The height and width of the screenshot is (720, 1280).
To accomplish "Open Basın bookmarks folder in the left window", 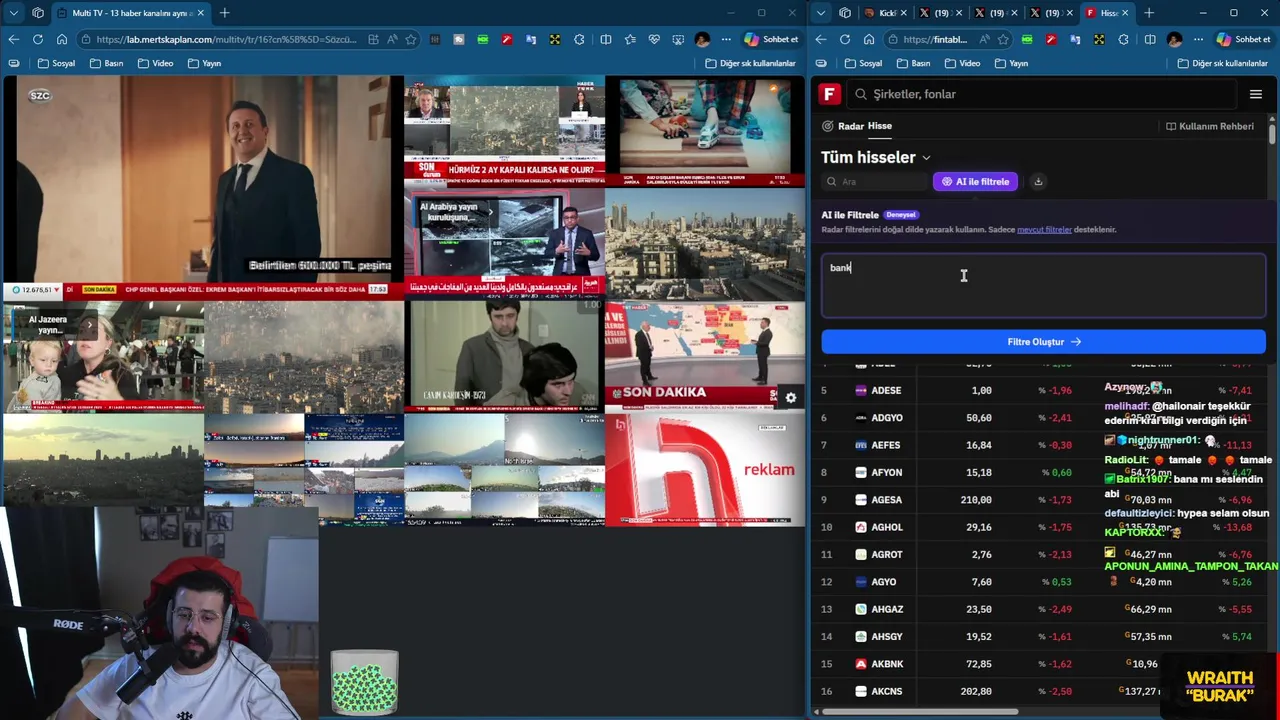I will coord(106,63).
